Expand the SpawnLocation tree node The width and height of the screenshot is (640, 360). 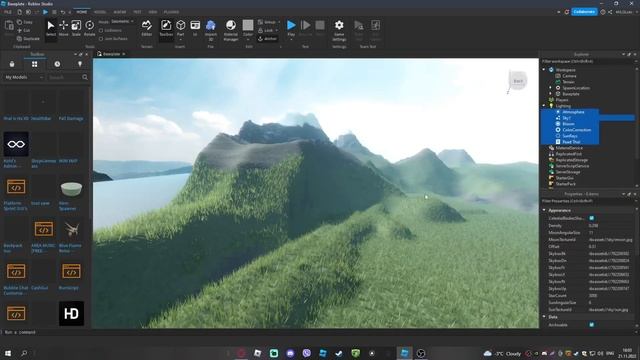point(550,88)
